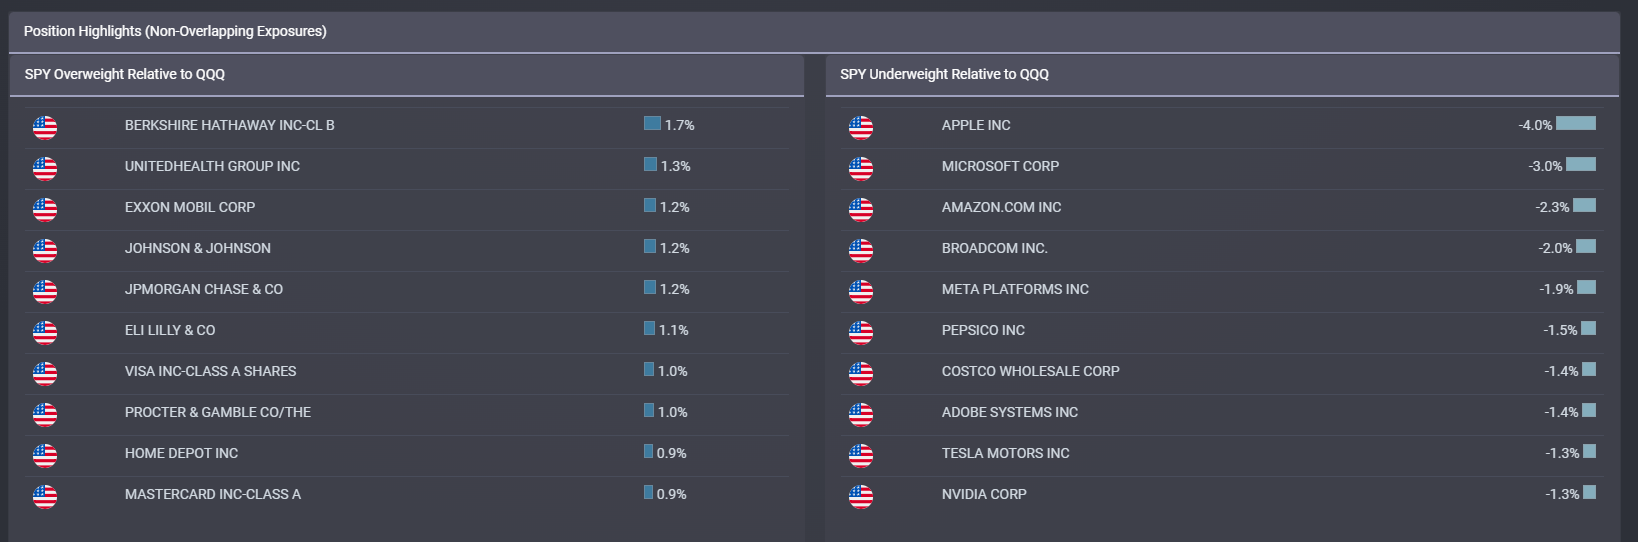Click the -1.5% value for PepsiCo
1638x542 pixels.
coord(1560,330)
